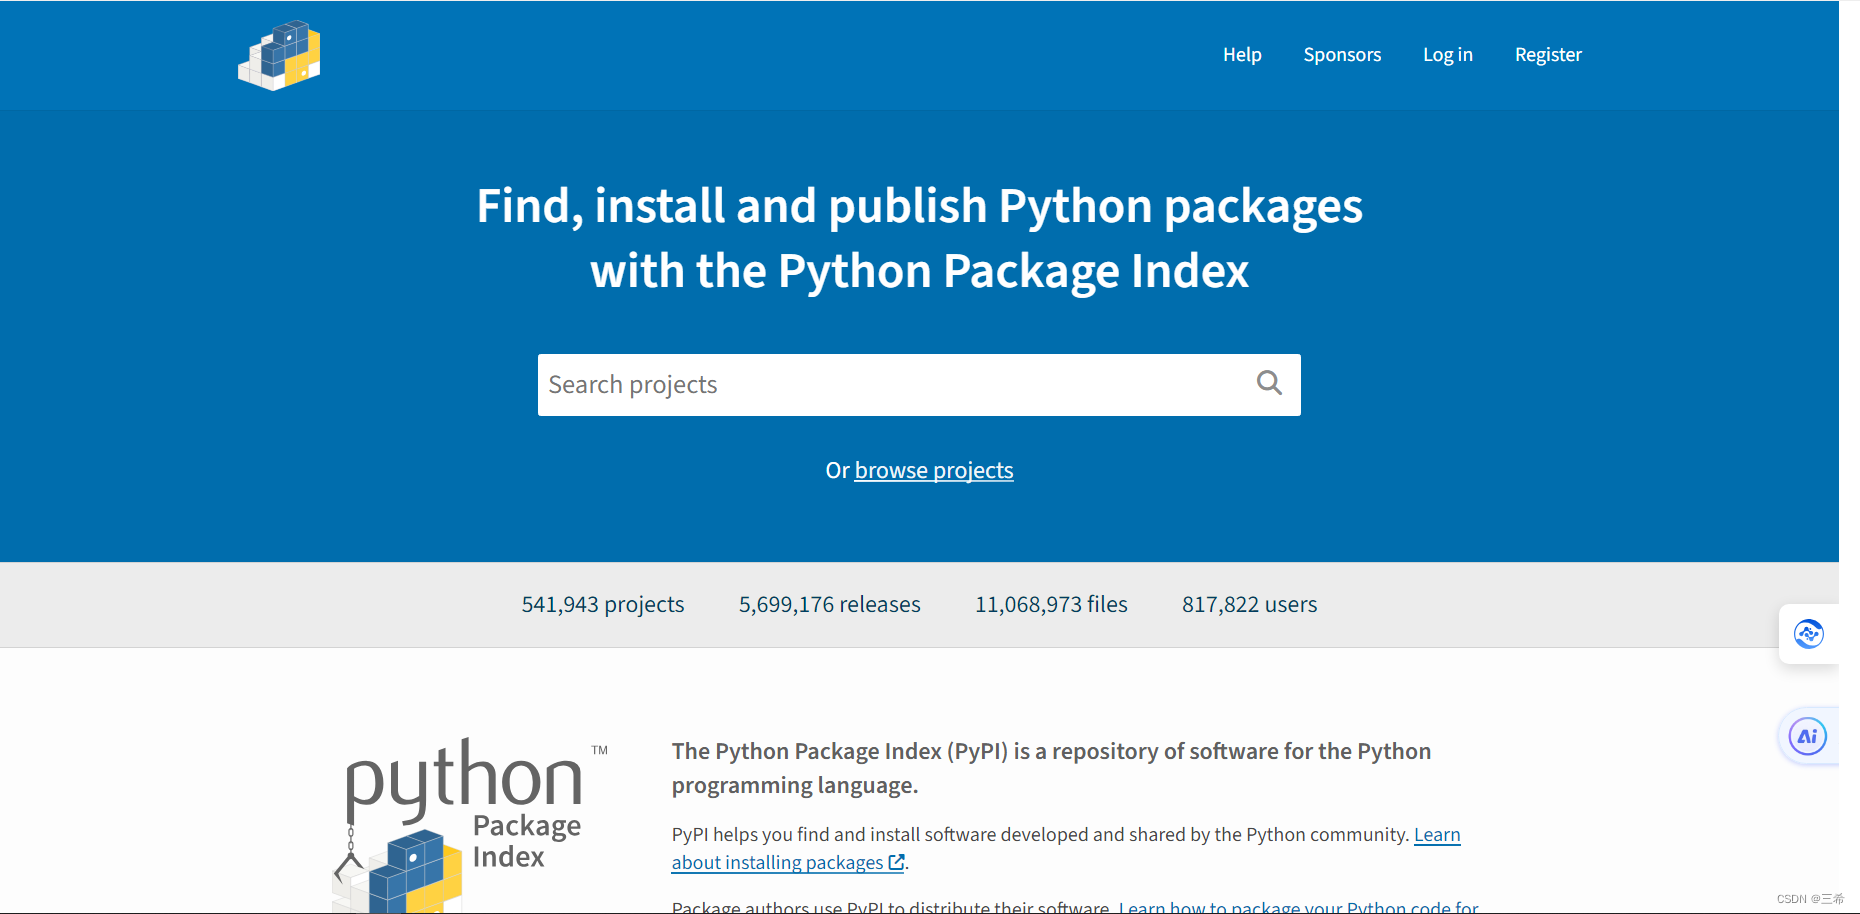Click the magnifying glass search icon

pyautogui.click(x=1269, y=383)
